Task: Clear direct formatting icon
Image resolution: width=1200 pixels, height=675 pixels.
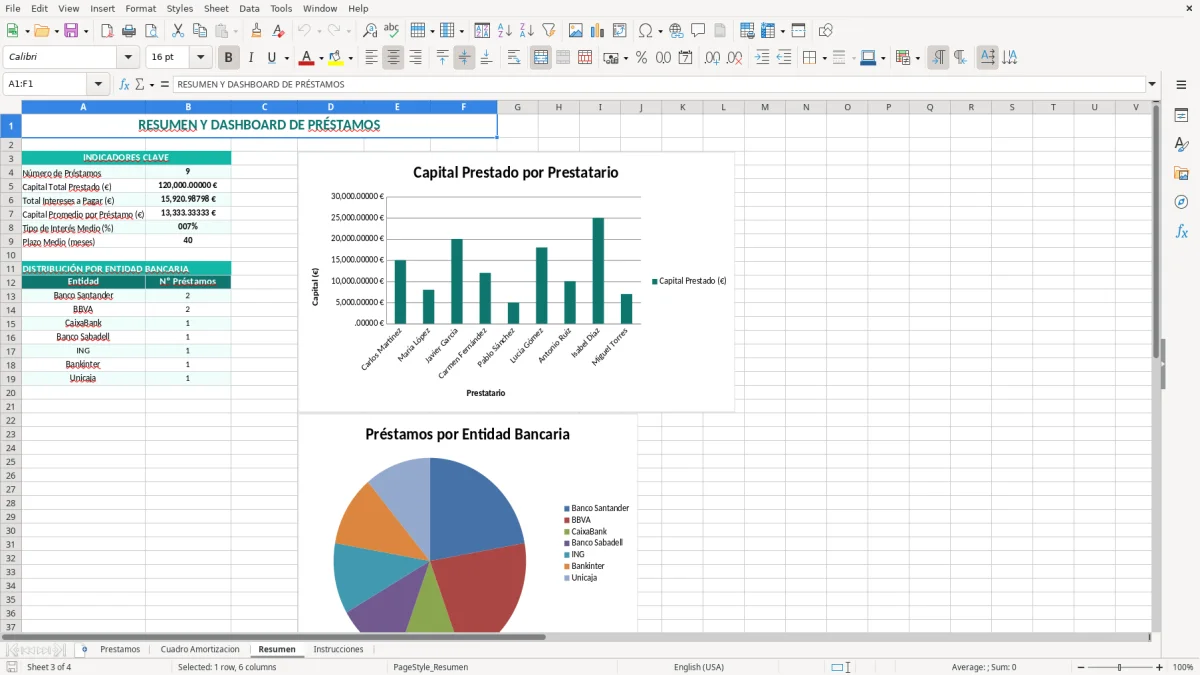Action: (x=279, y=31)
